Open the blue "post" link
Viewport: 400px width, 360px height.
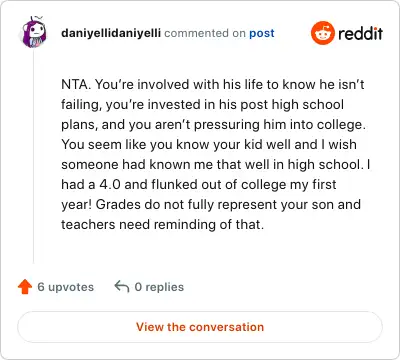point(262,33)
